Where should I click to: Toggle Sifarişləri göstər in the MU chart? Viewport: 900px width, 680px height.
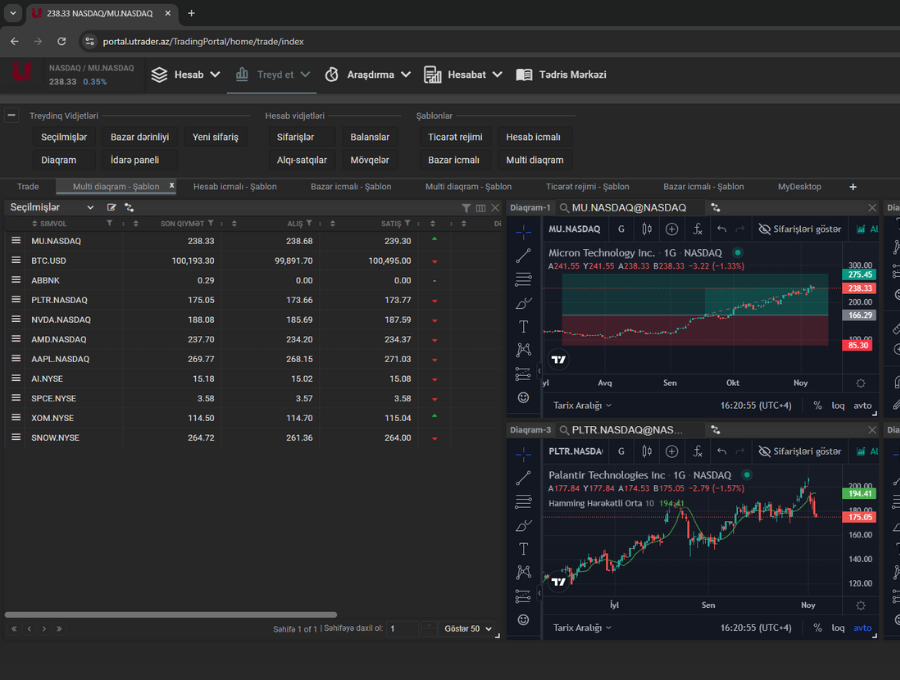[x=799, y=229]
